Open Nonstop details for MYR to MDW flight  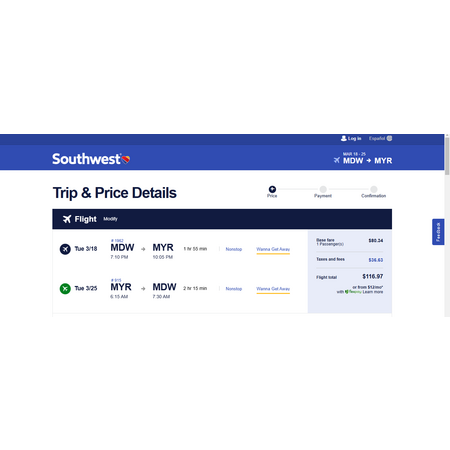pyautogui.click(x=234, y=289)
